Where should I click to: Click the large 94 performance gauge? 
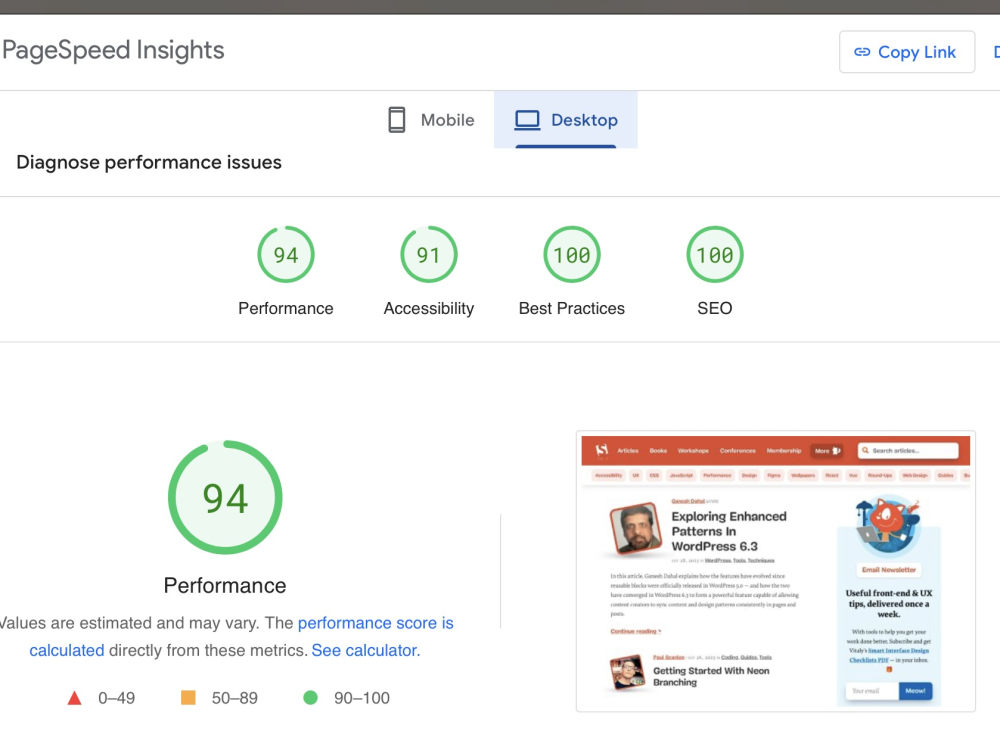(x=225, y=497)
